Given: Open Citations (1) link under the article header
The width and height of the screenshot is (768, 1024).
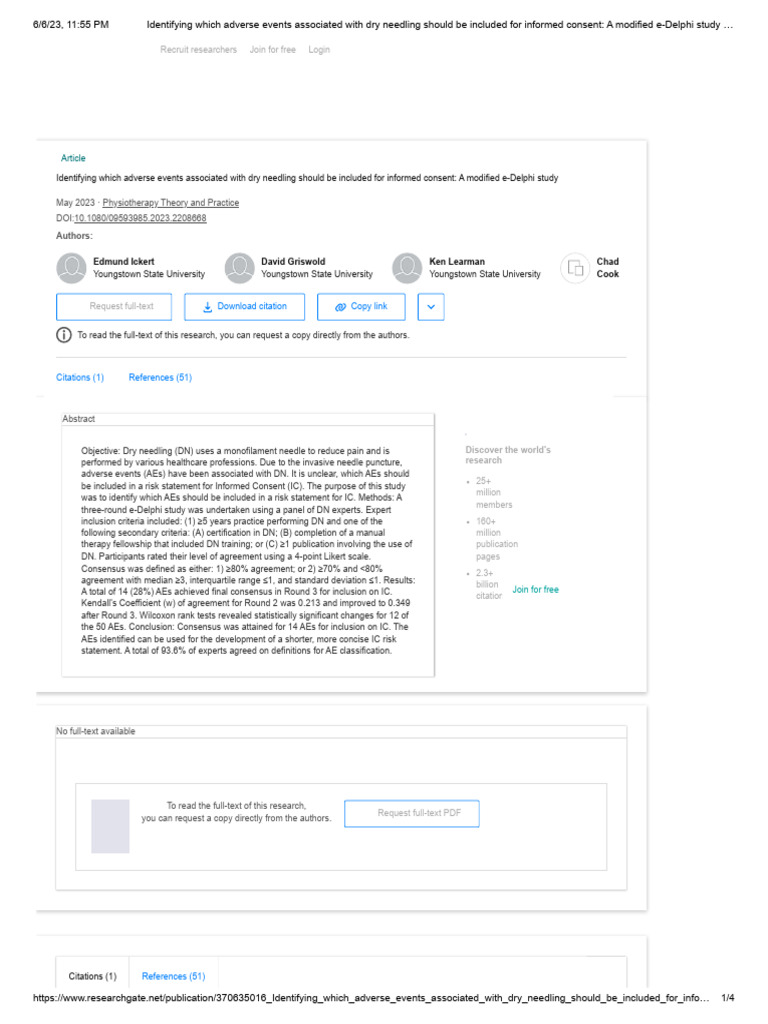Looking at the screenshot, I should pos(80,378).
